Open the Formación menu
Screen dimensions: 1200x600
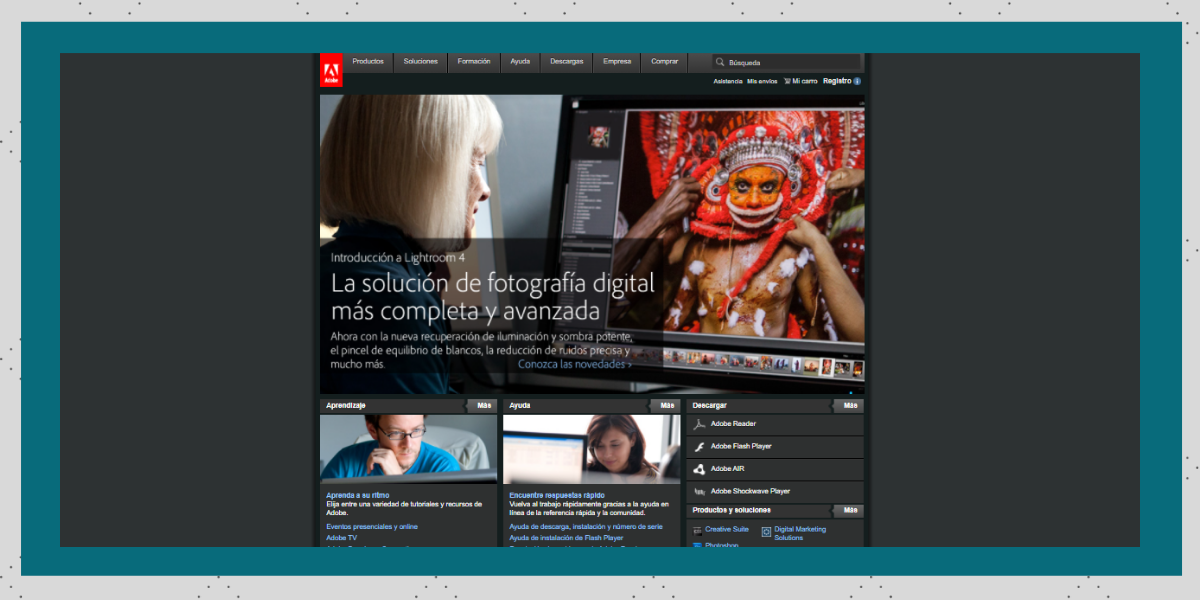coord(474,62)
